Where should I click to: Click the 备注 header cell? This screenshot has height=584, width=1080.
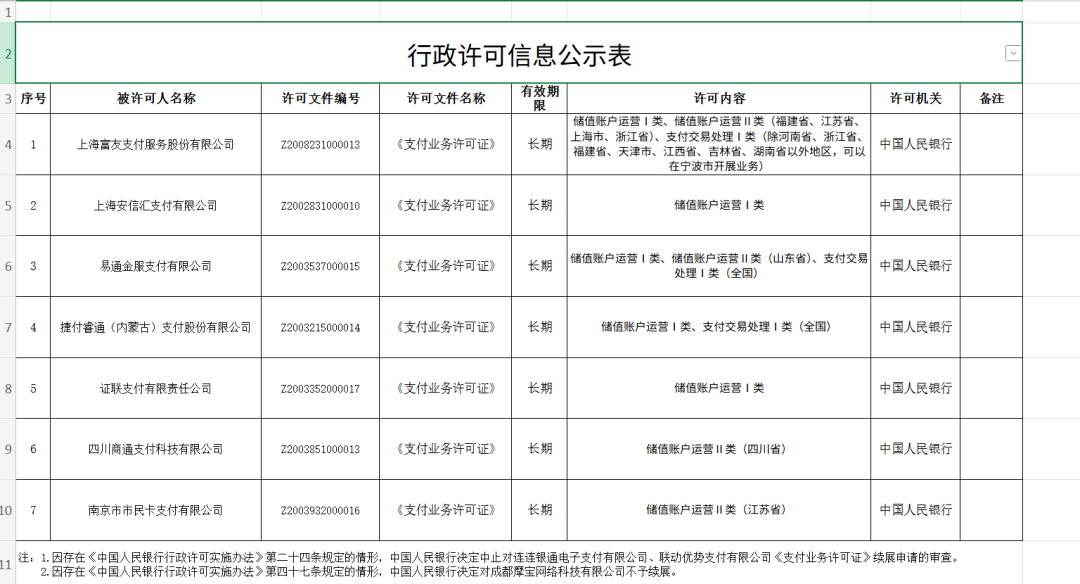(x=991, y=98)
